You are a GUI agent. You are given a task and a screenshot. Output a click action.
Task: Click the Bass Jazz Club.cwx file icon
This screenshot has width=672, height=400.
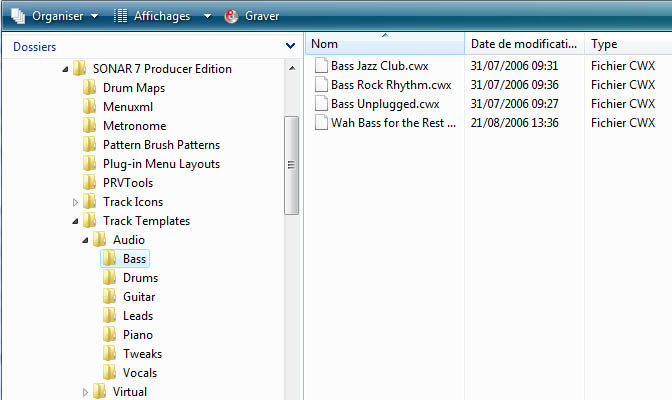coord(321,66)
